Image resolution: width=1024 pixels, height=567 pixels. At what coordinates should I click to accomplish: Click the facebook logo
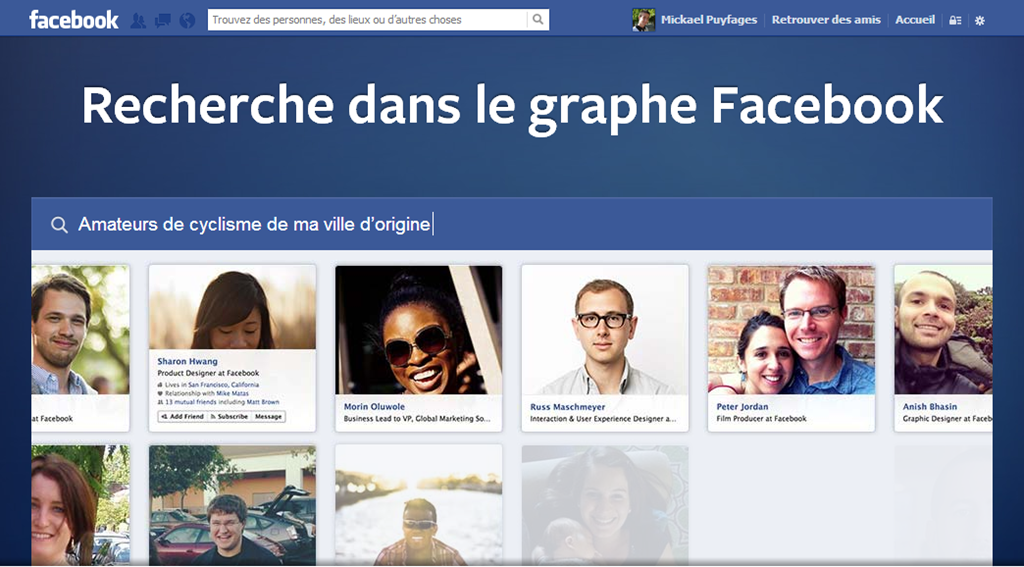(74, 20)
